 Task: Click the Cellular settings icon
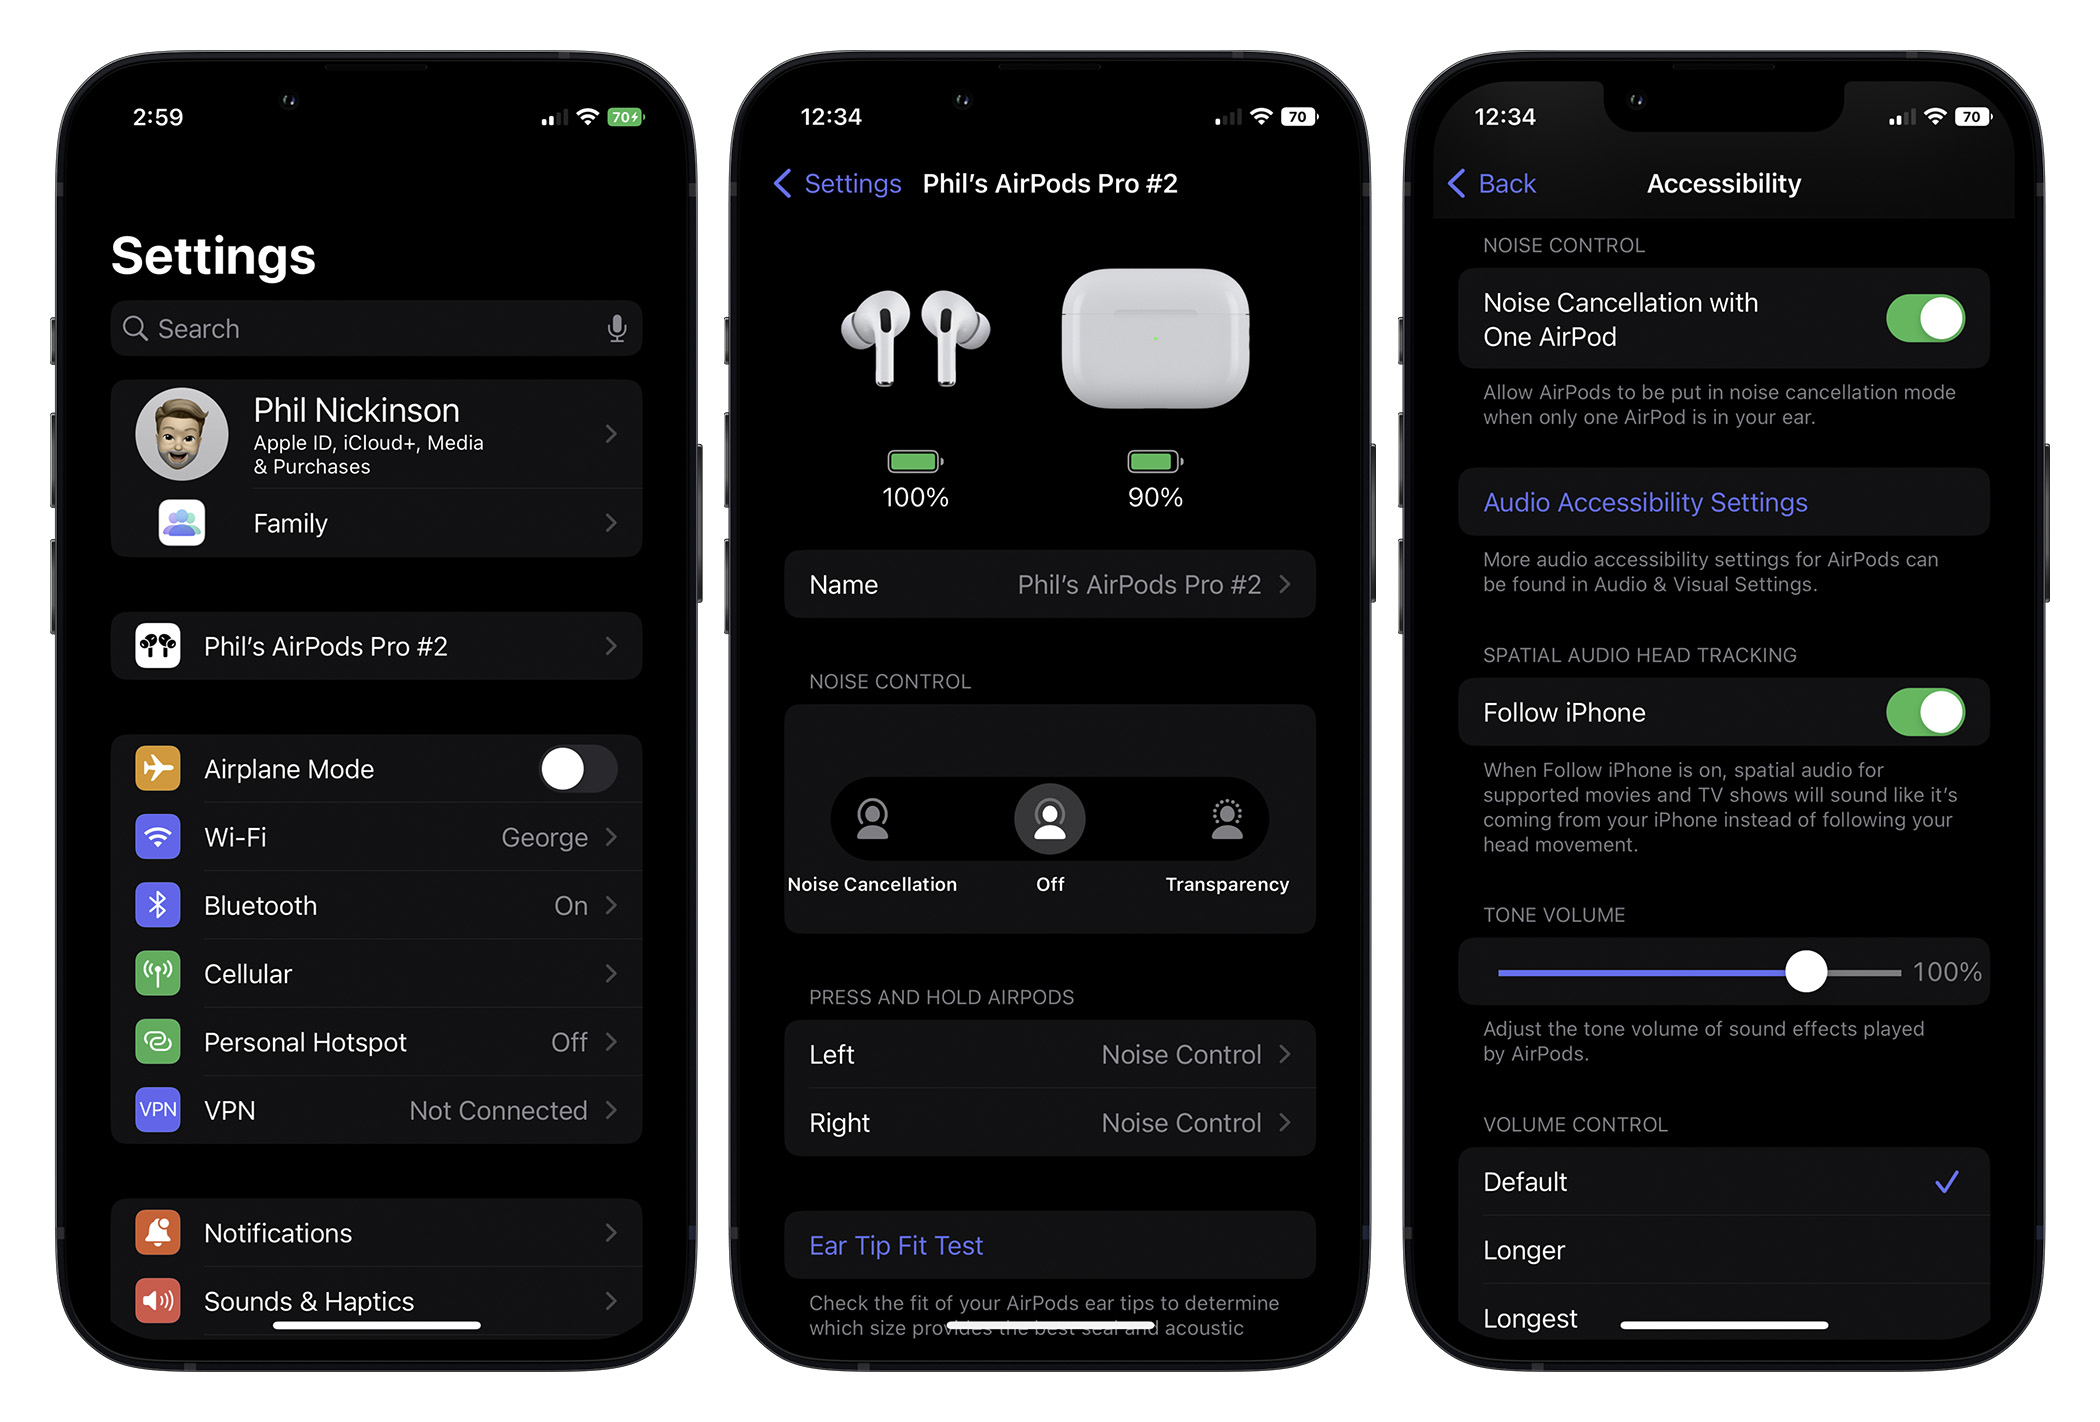tap(157, 973)
